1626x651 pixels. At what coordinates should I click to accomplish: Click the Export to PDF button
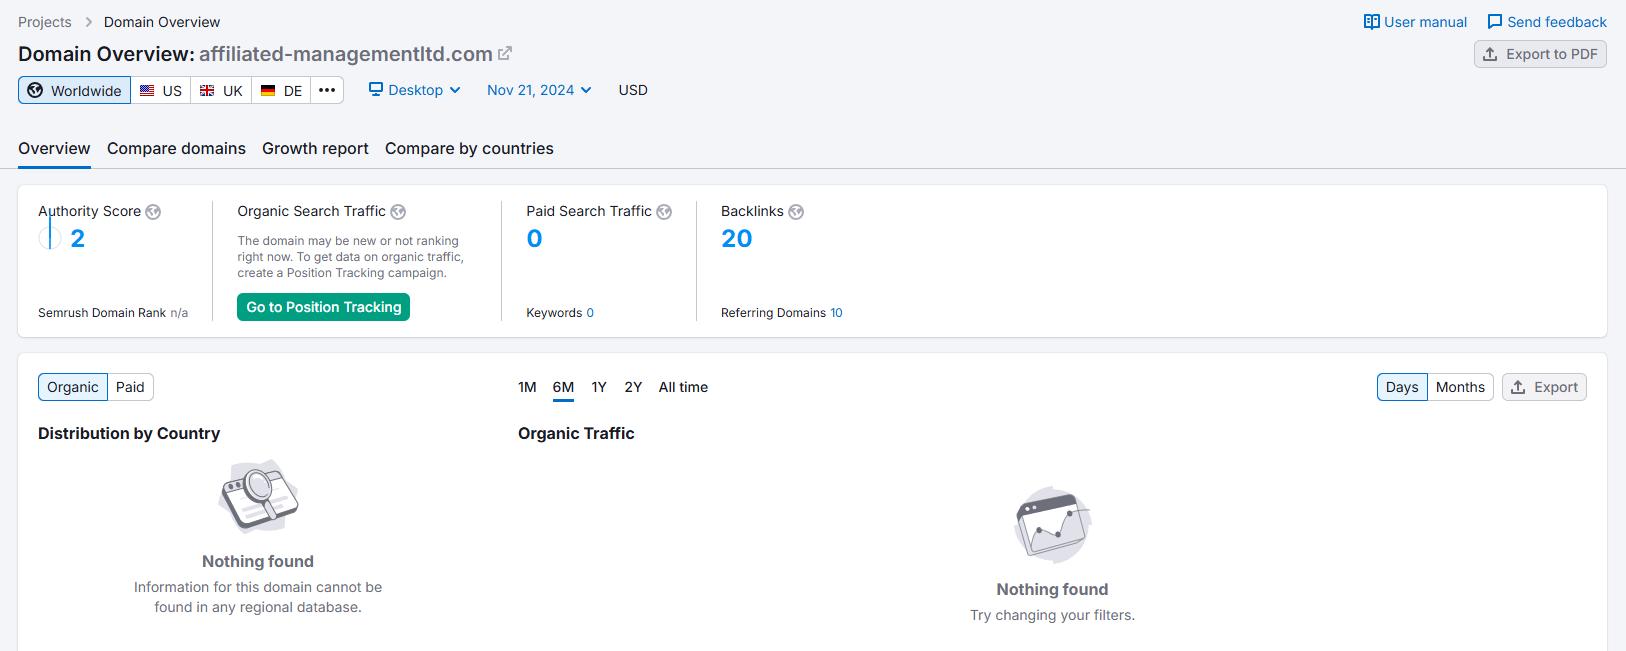pos(1540,54)
